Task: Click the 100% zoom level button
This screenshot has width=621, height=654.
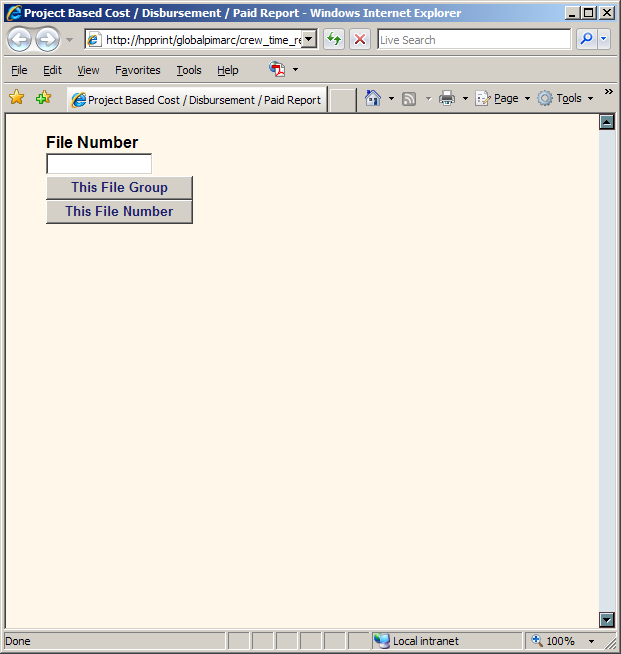Action: pyautogui.click(x=555, y=641)
